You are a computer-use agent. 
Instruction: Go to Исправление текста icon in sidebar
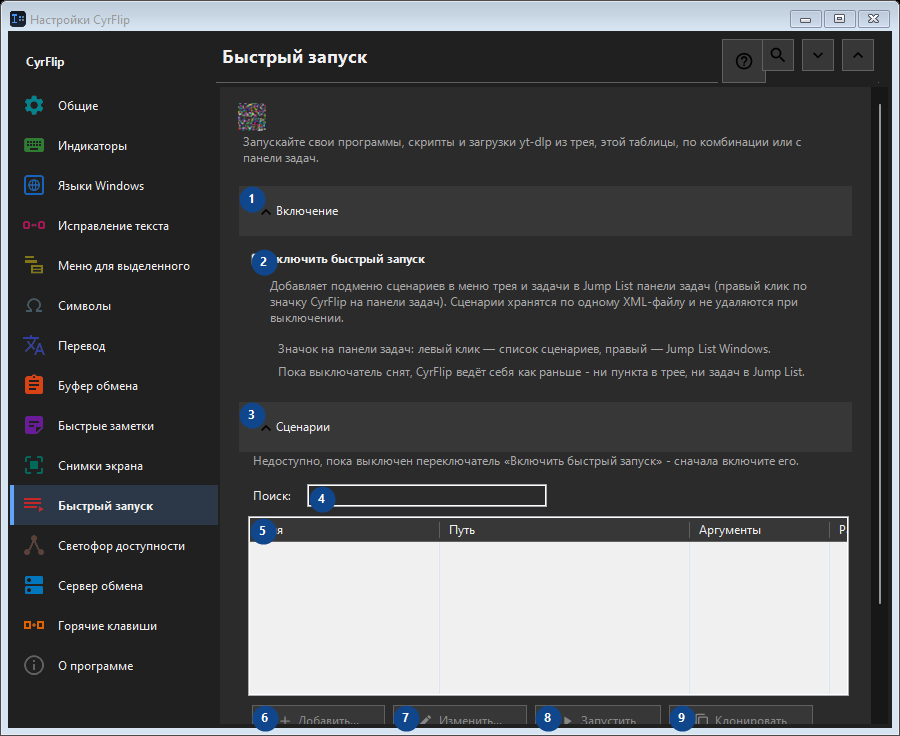click(x=34, y=226)
